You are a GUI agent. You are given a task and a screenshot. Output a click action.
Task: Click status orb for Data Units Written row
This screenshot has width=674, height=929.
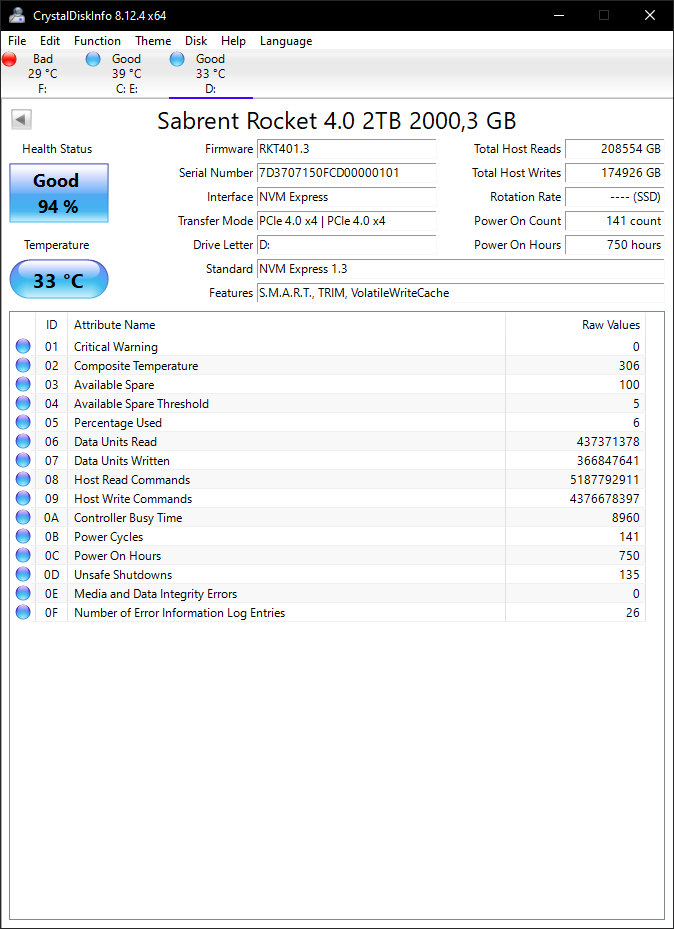23,460
